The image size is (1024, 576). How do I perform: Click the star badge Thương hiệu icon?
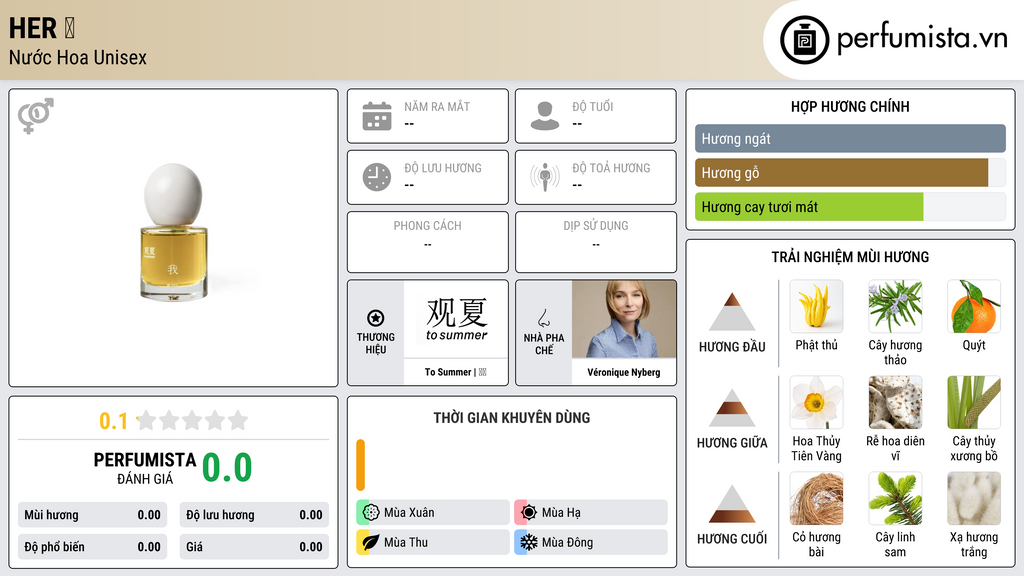click(376, 318)
